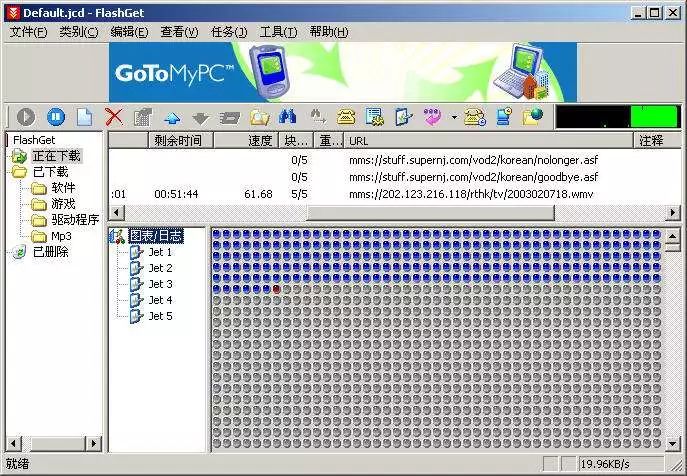687x476 pixels.
Task: Select Jet 4 in the log tree
Action: 160,300
